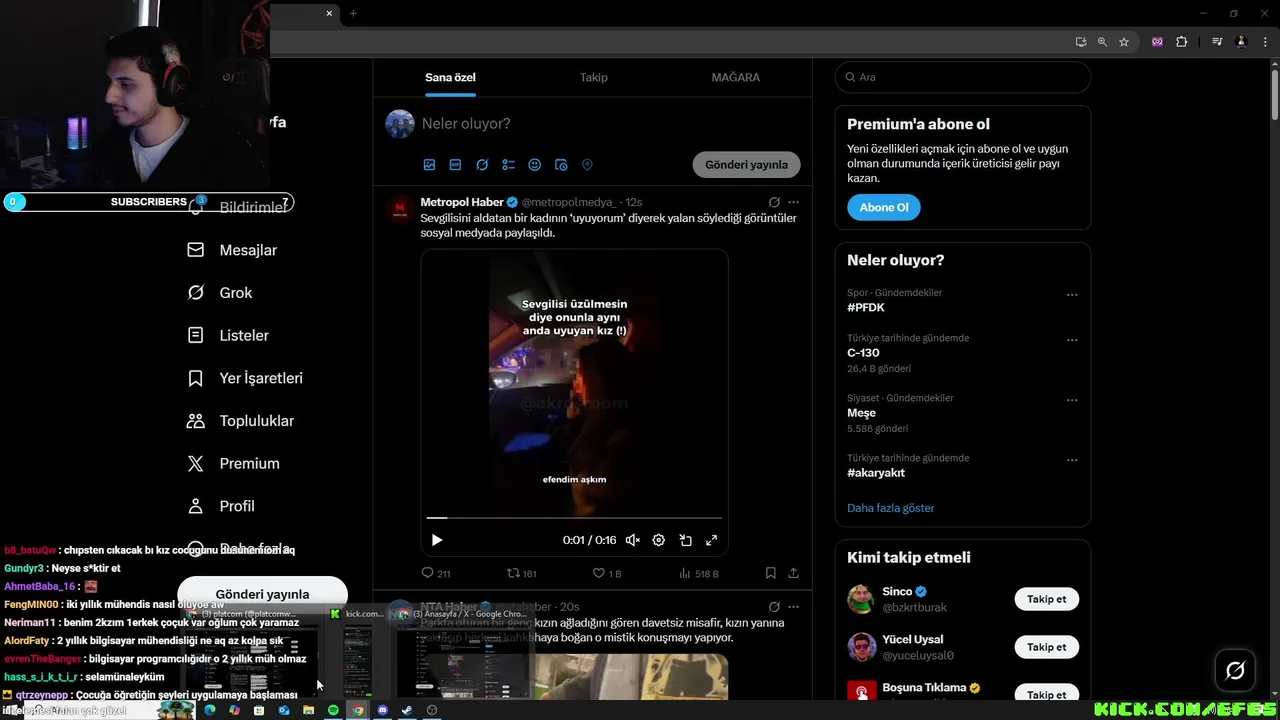Open a new Chrome tab
Image resolution: width=1280 pixels, height=720 pixels.
(353, 13)
